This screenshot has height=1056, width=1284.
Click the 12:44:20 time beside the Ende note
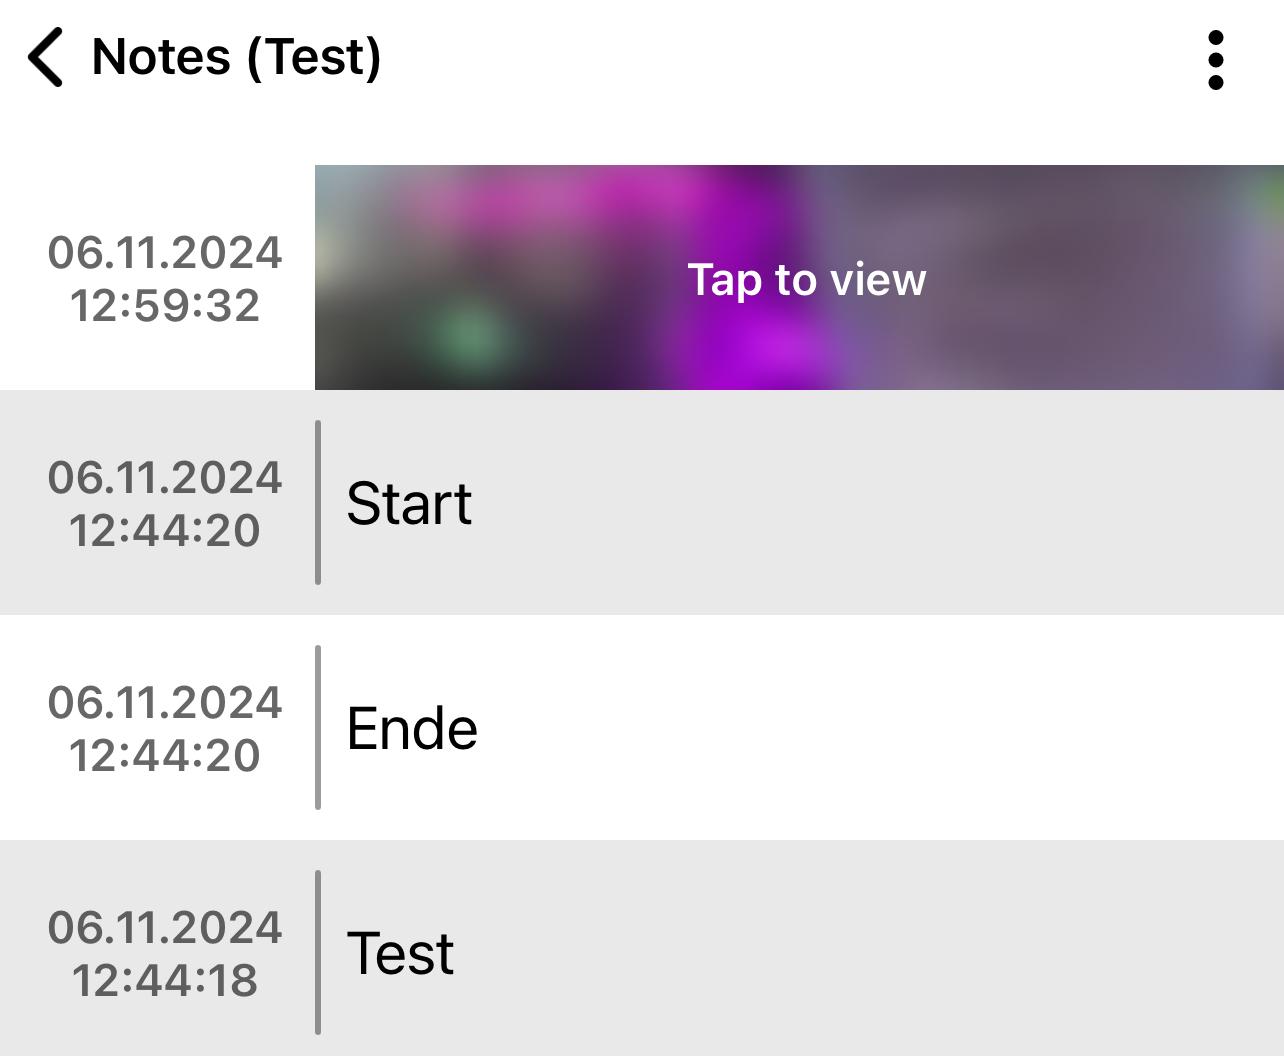[x=165, y=756]
